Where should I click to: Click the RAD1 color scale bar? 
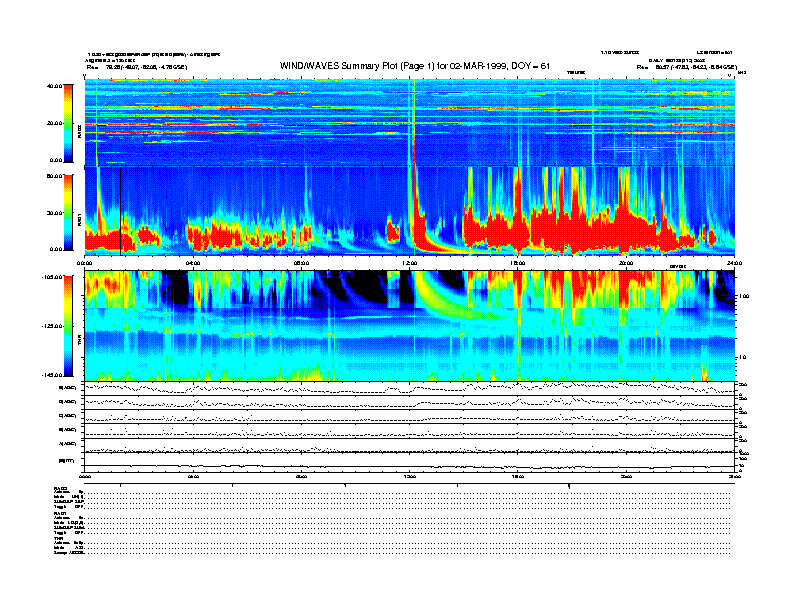[68, 213]
